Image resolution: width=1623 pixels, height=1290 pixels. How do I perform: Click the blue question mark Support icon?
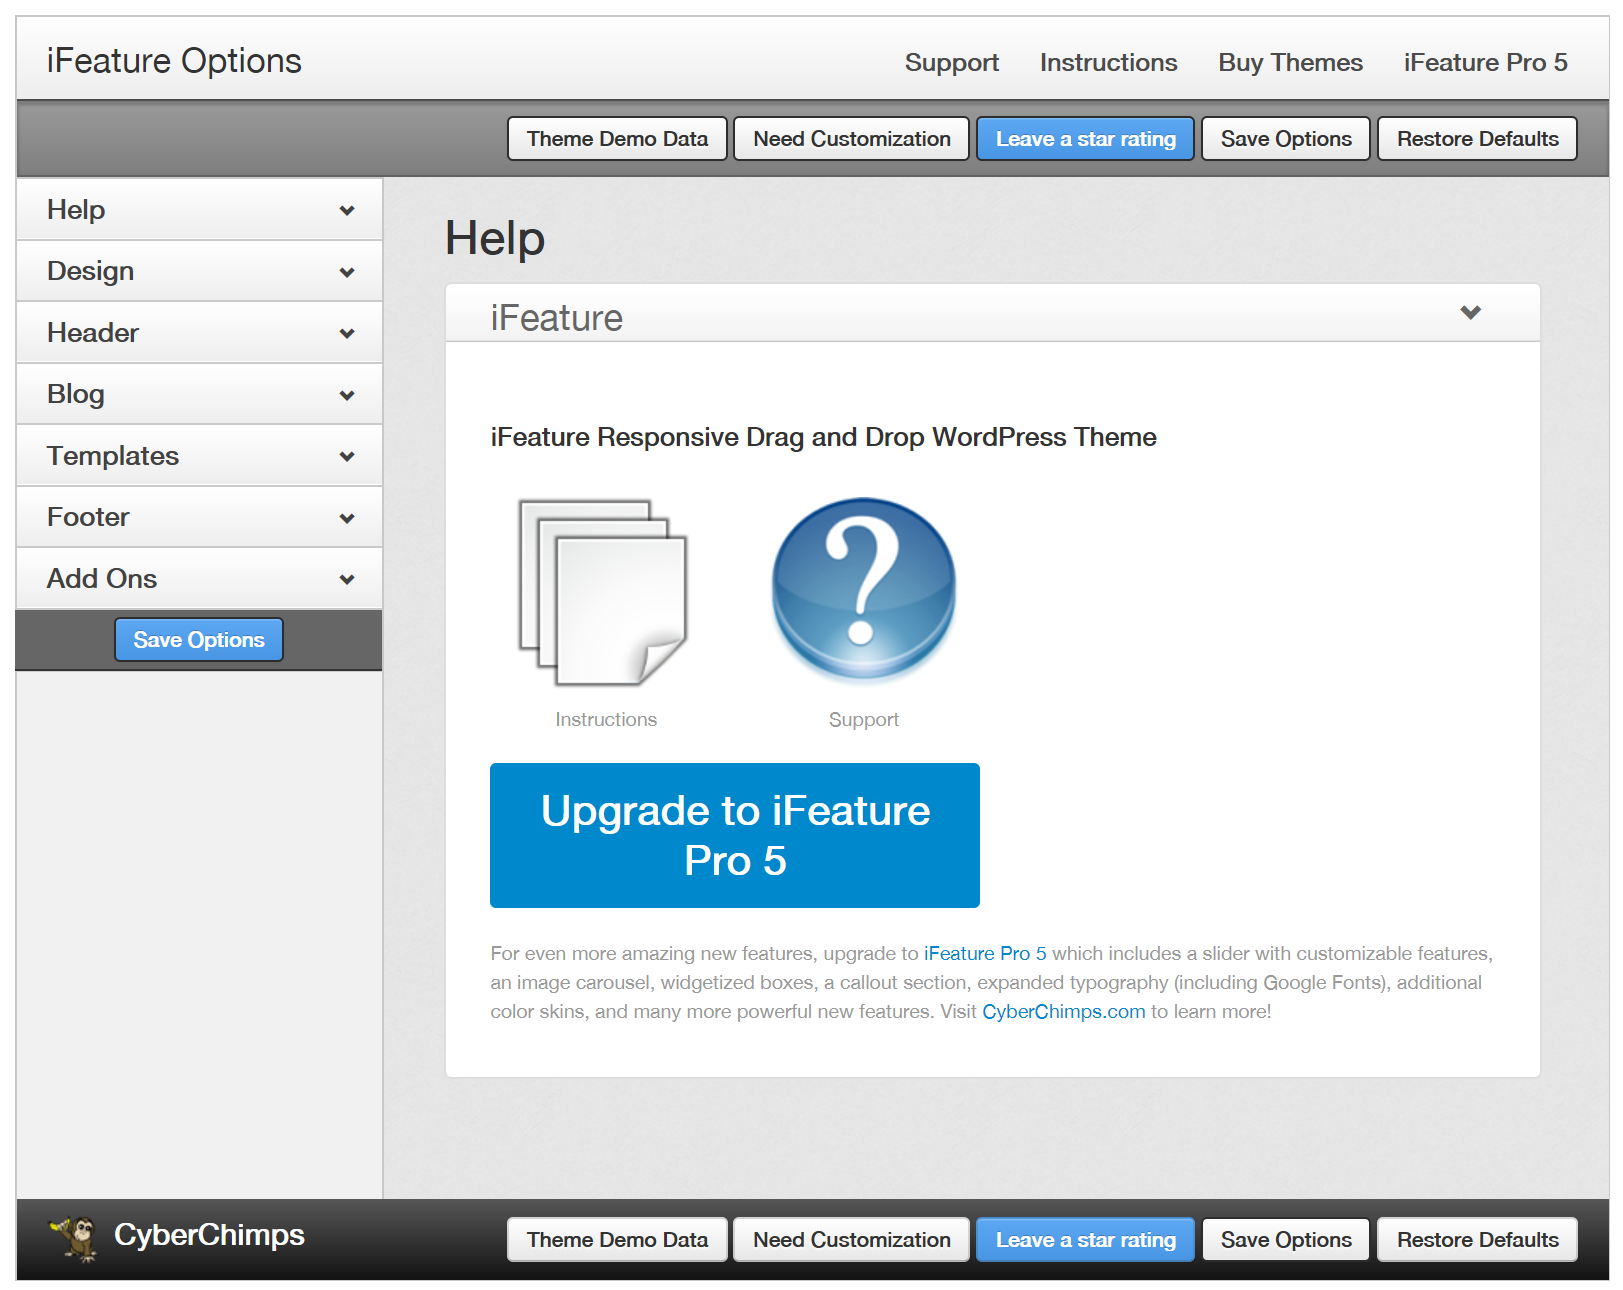pyautogui.click(x=864, y=589)
